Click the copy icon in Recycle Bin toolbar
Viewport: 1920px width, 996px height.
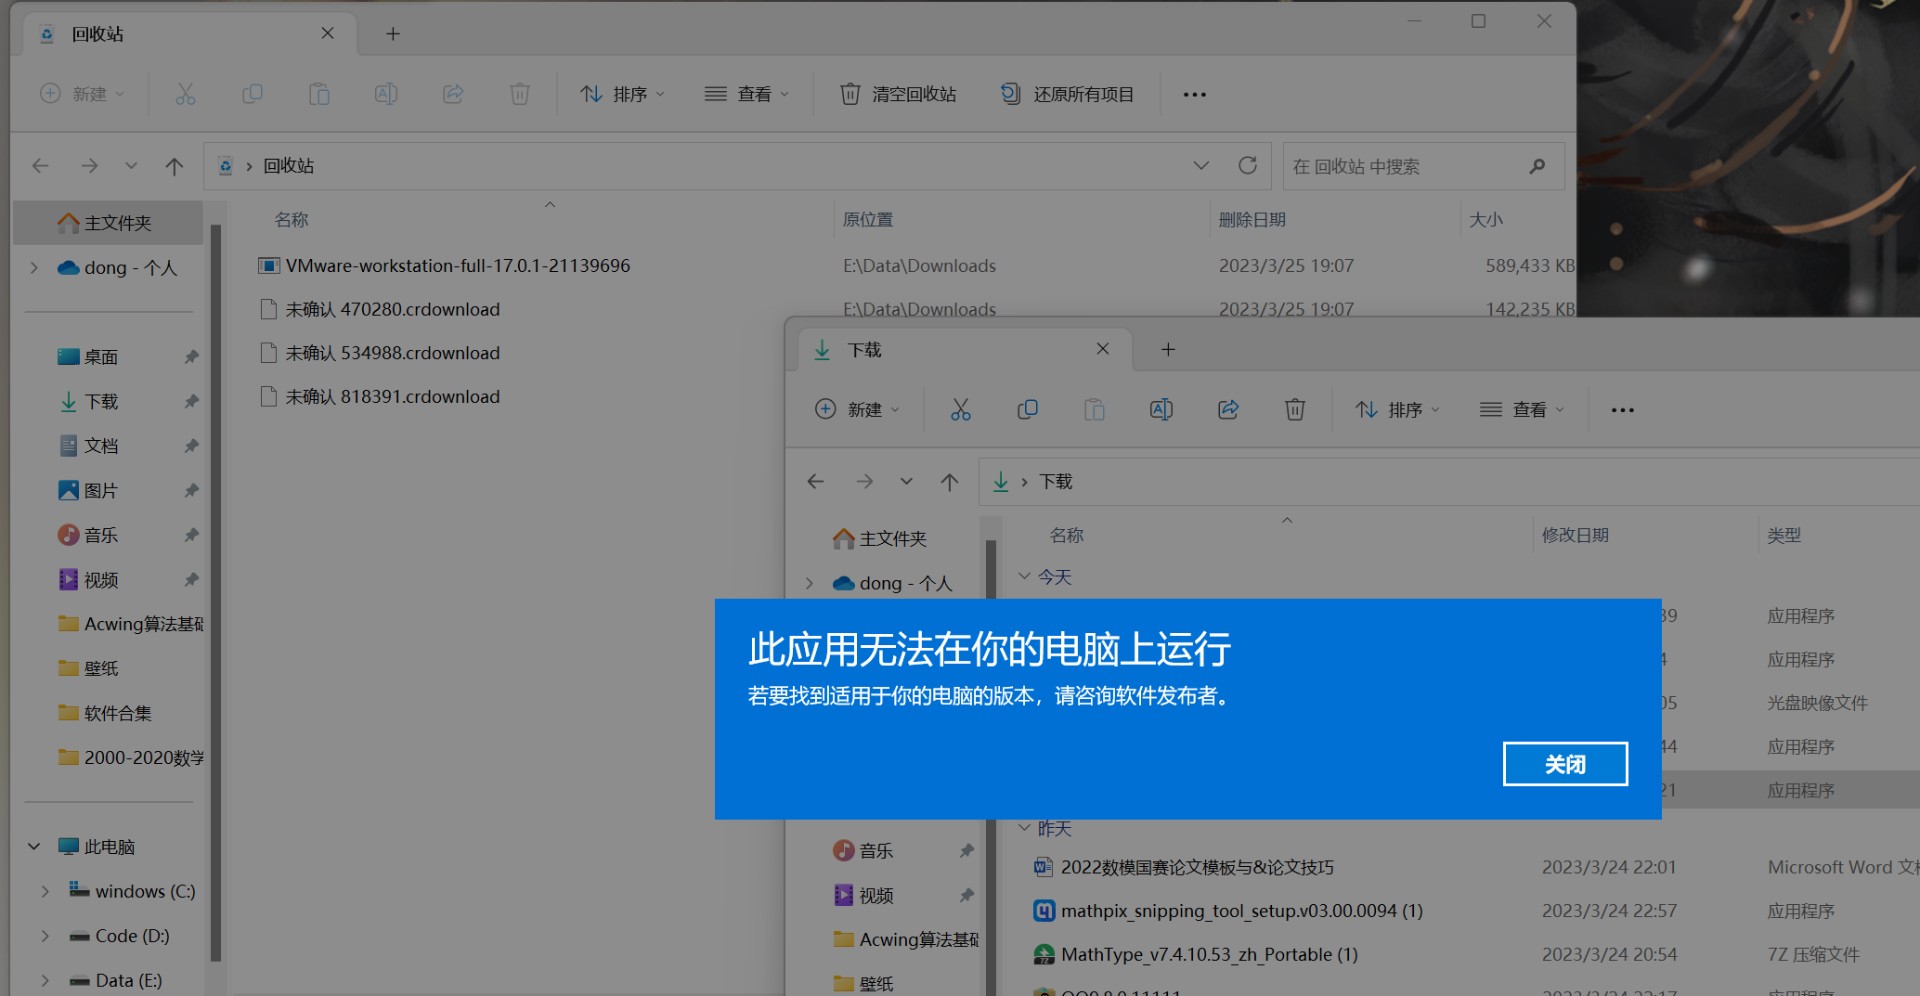tap(252, 94)
